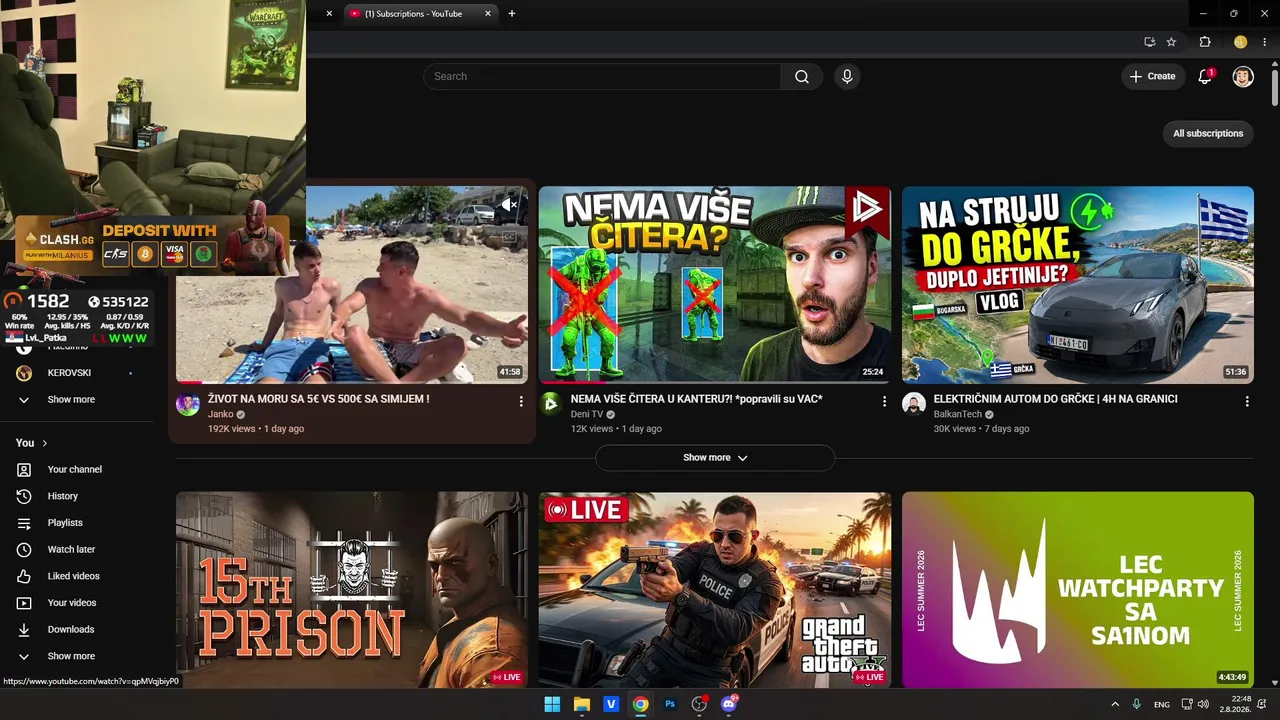Image resolution: width=1280 pixels, height=720 pixels.
Task: Open the Chrome profile avatar
Action: pyautogui.click(x=1240, y=42)
